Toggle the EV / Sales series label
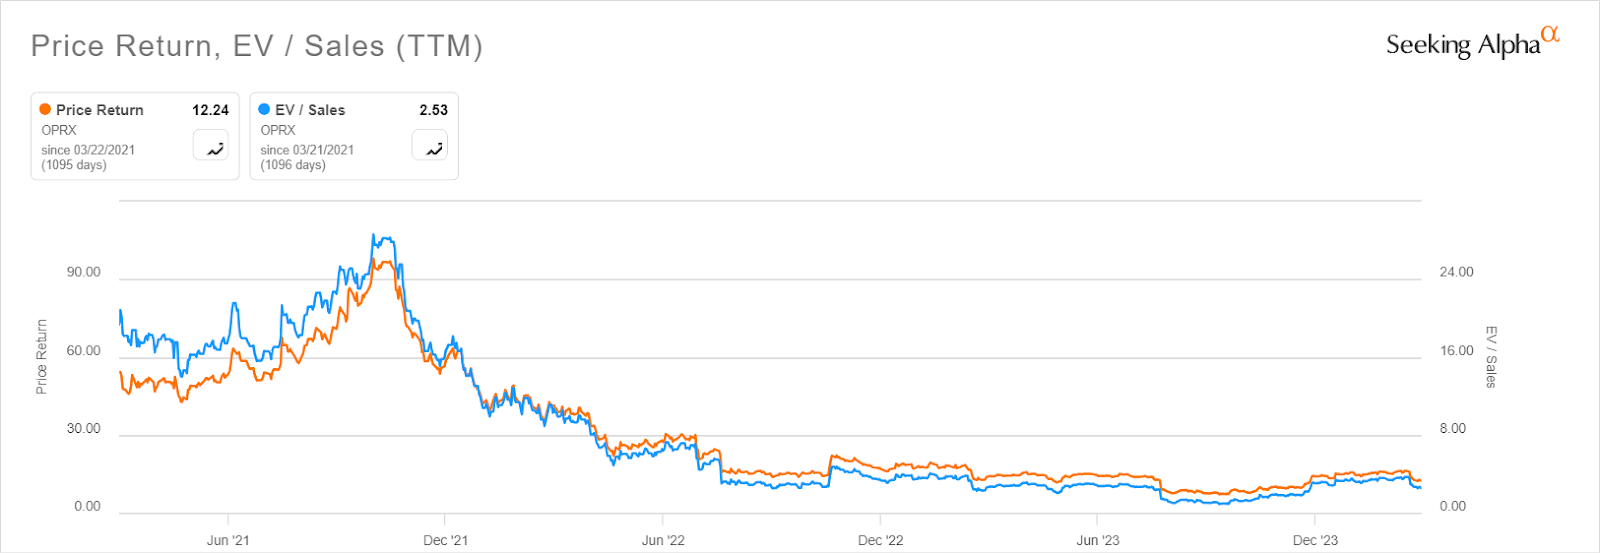1600x553 pixels. (x=310, y=110)
